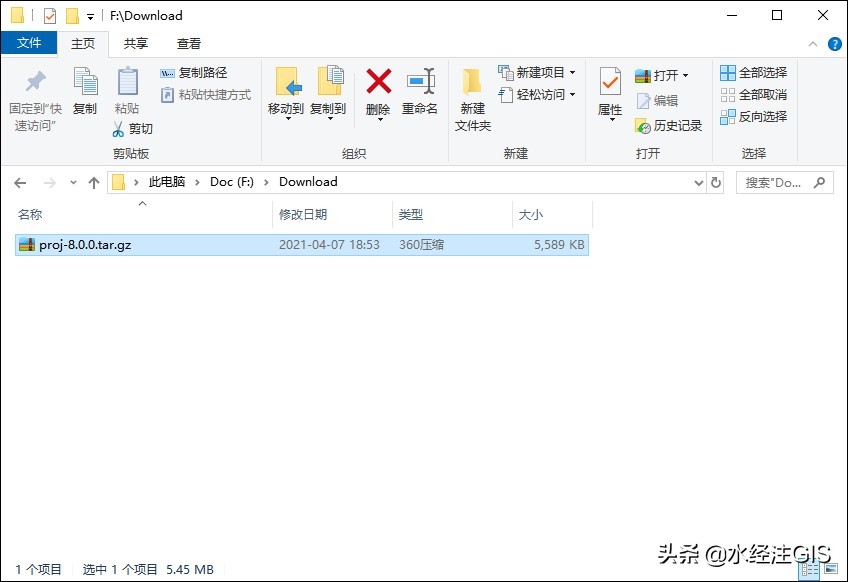The width and height of the screenshot is (848, 582).
Task: Click the Up one level arrow
Action: pyautogui.click(x=94, y=183)
